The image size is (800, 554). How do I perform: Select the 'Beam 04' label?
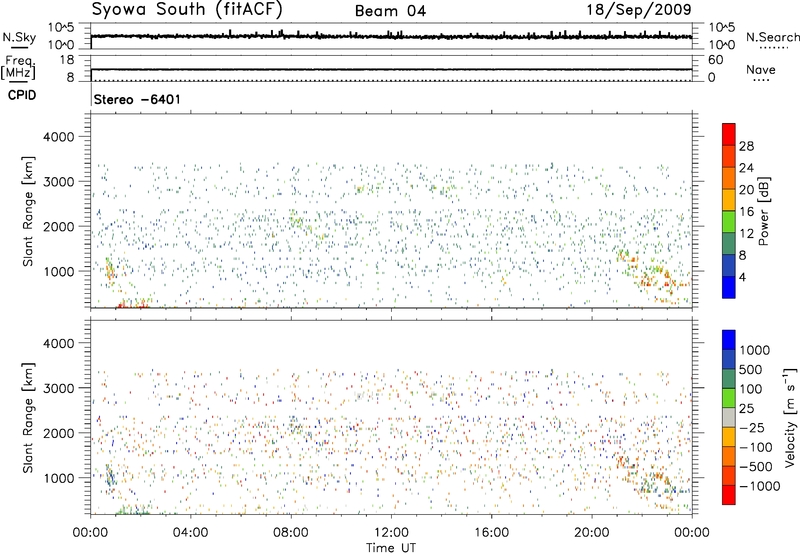(x=390, y=11)
